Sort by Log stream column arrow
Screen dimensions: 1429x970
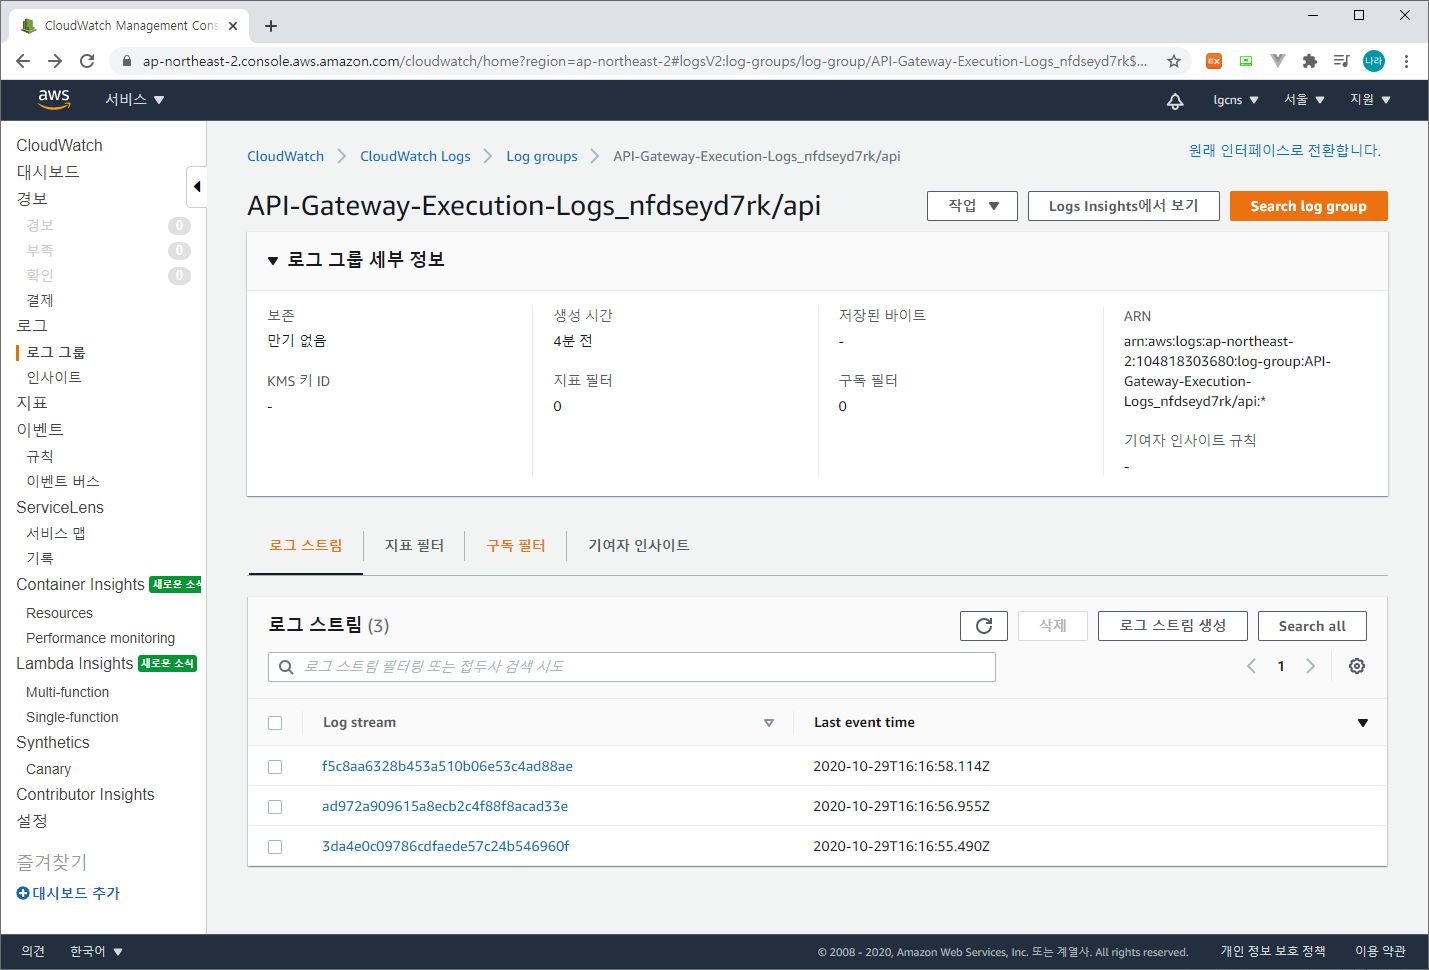click(769, 723)
